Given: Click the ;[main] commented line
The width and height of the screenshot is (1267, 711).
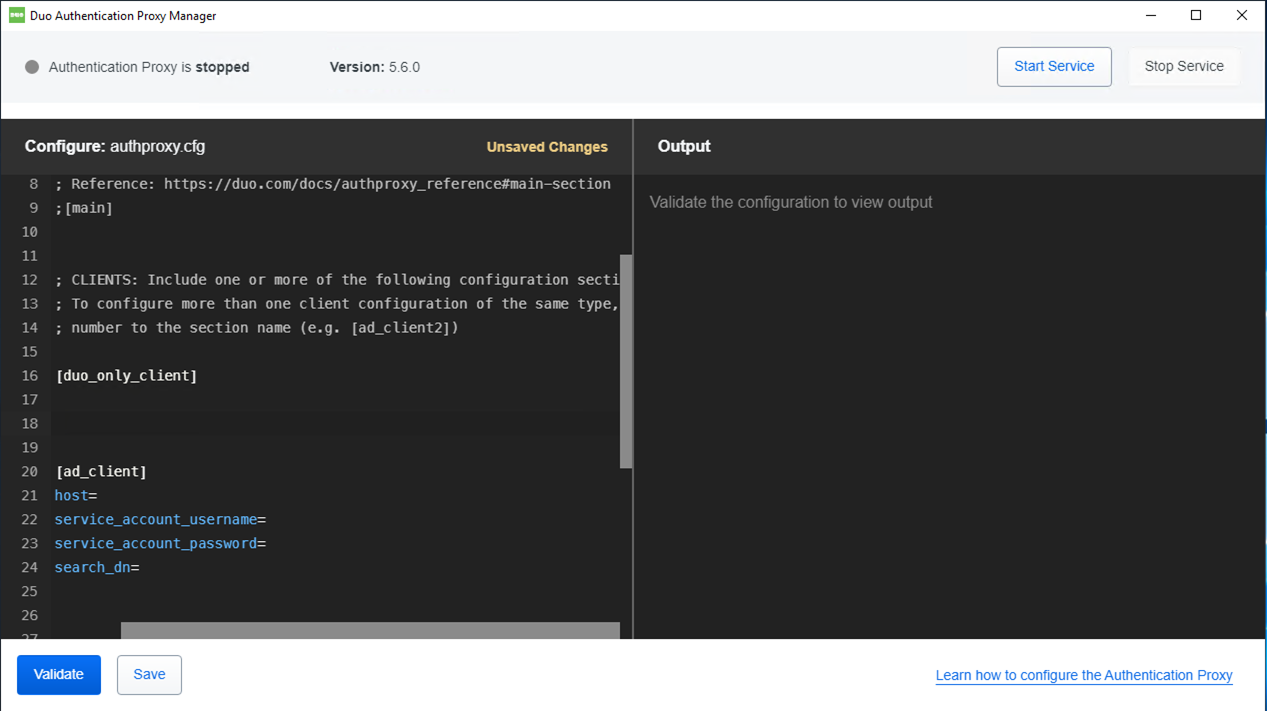Looking at the screenshot, I should [84, 208].
